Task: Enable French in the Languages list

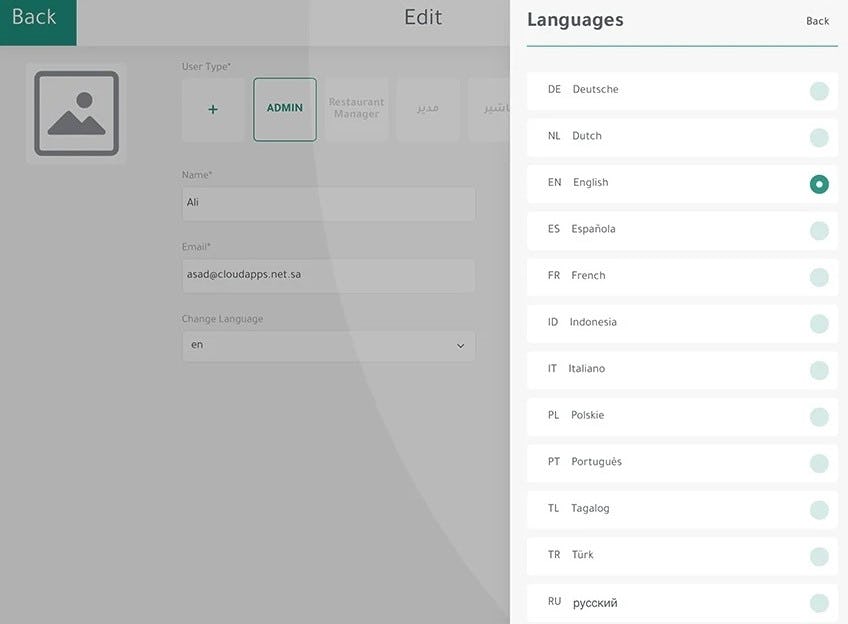Action: 819,277
